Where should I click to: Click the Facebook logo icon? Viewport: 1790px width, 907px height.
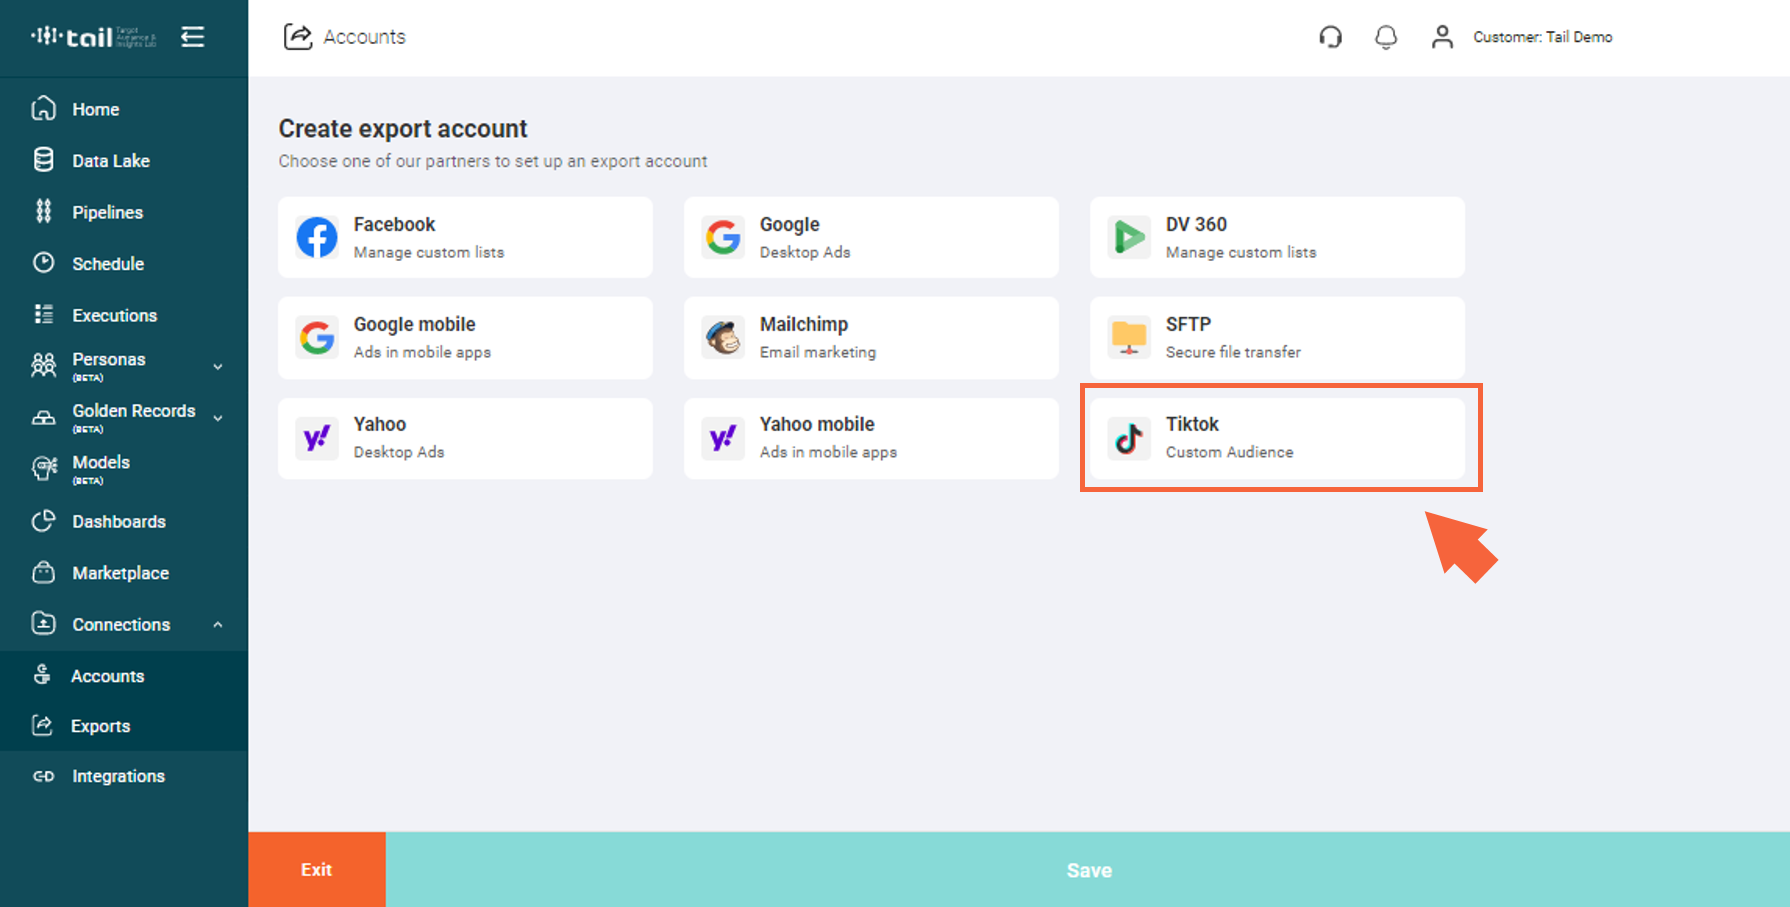pyautogui.click(x=317, y=237)
